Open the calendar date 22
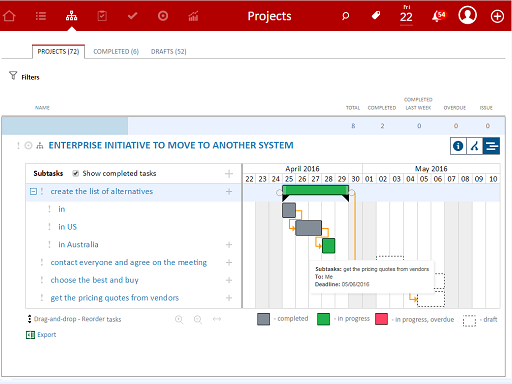512x384 pixels. 406,15
